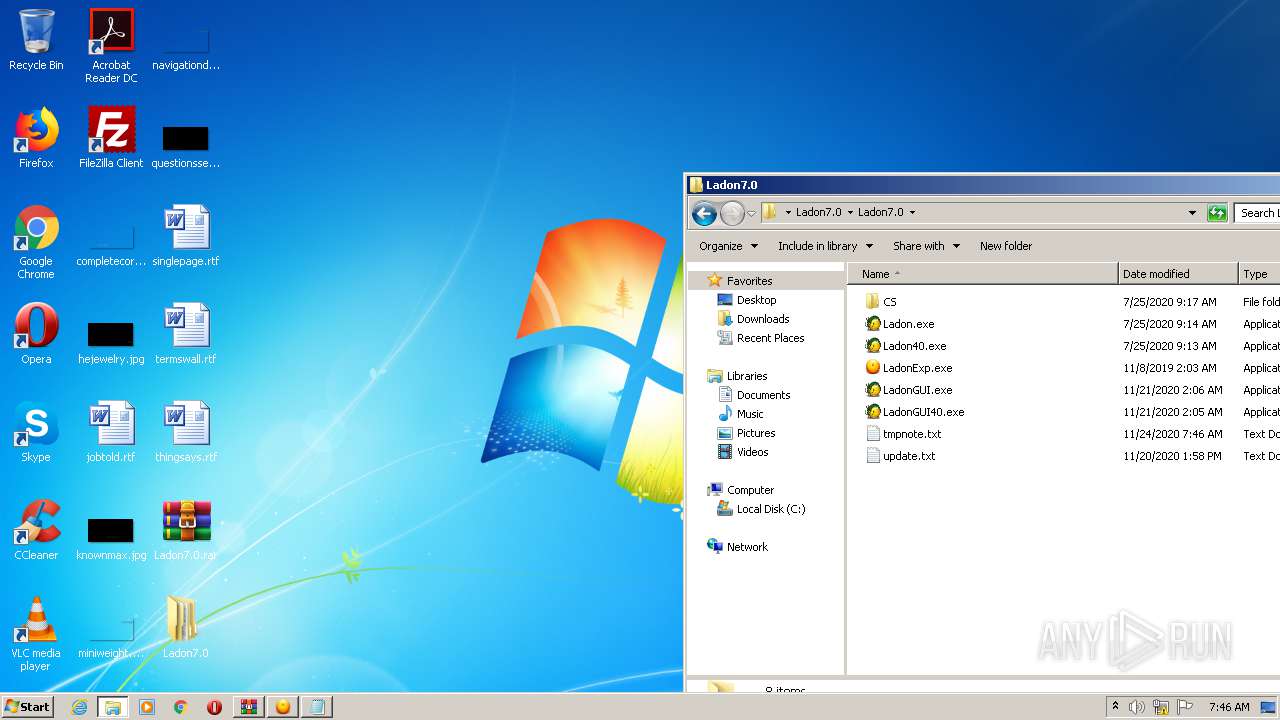This screenshot has height=720, width=1280.
Task: Click Explorer Back navigation button
Action: (704, 213)
